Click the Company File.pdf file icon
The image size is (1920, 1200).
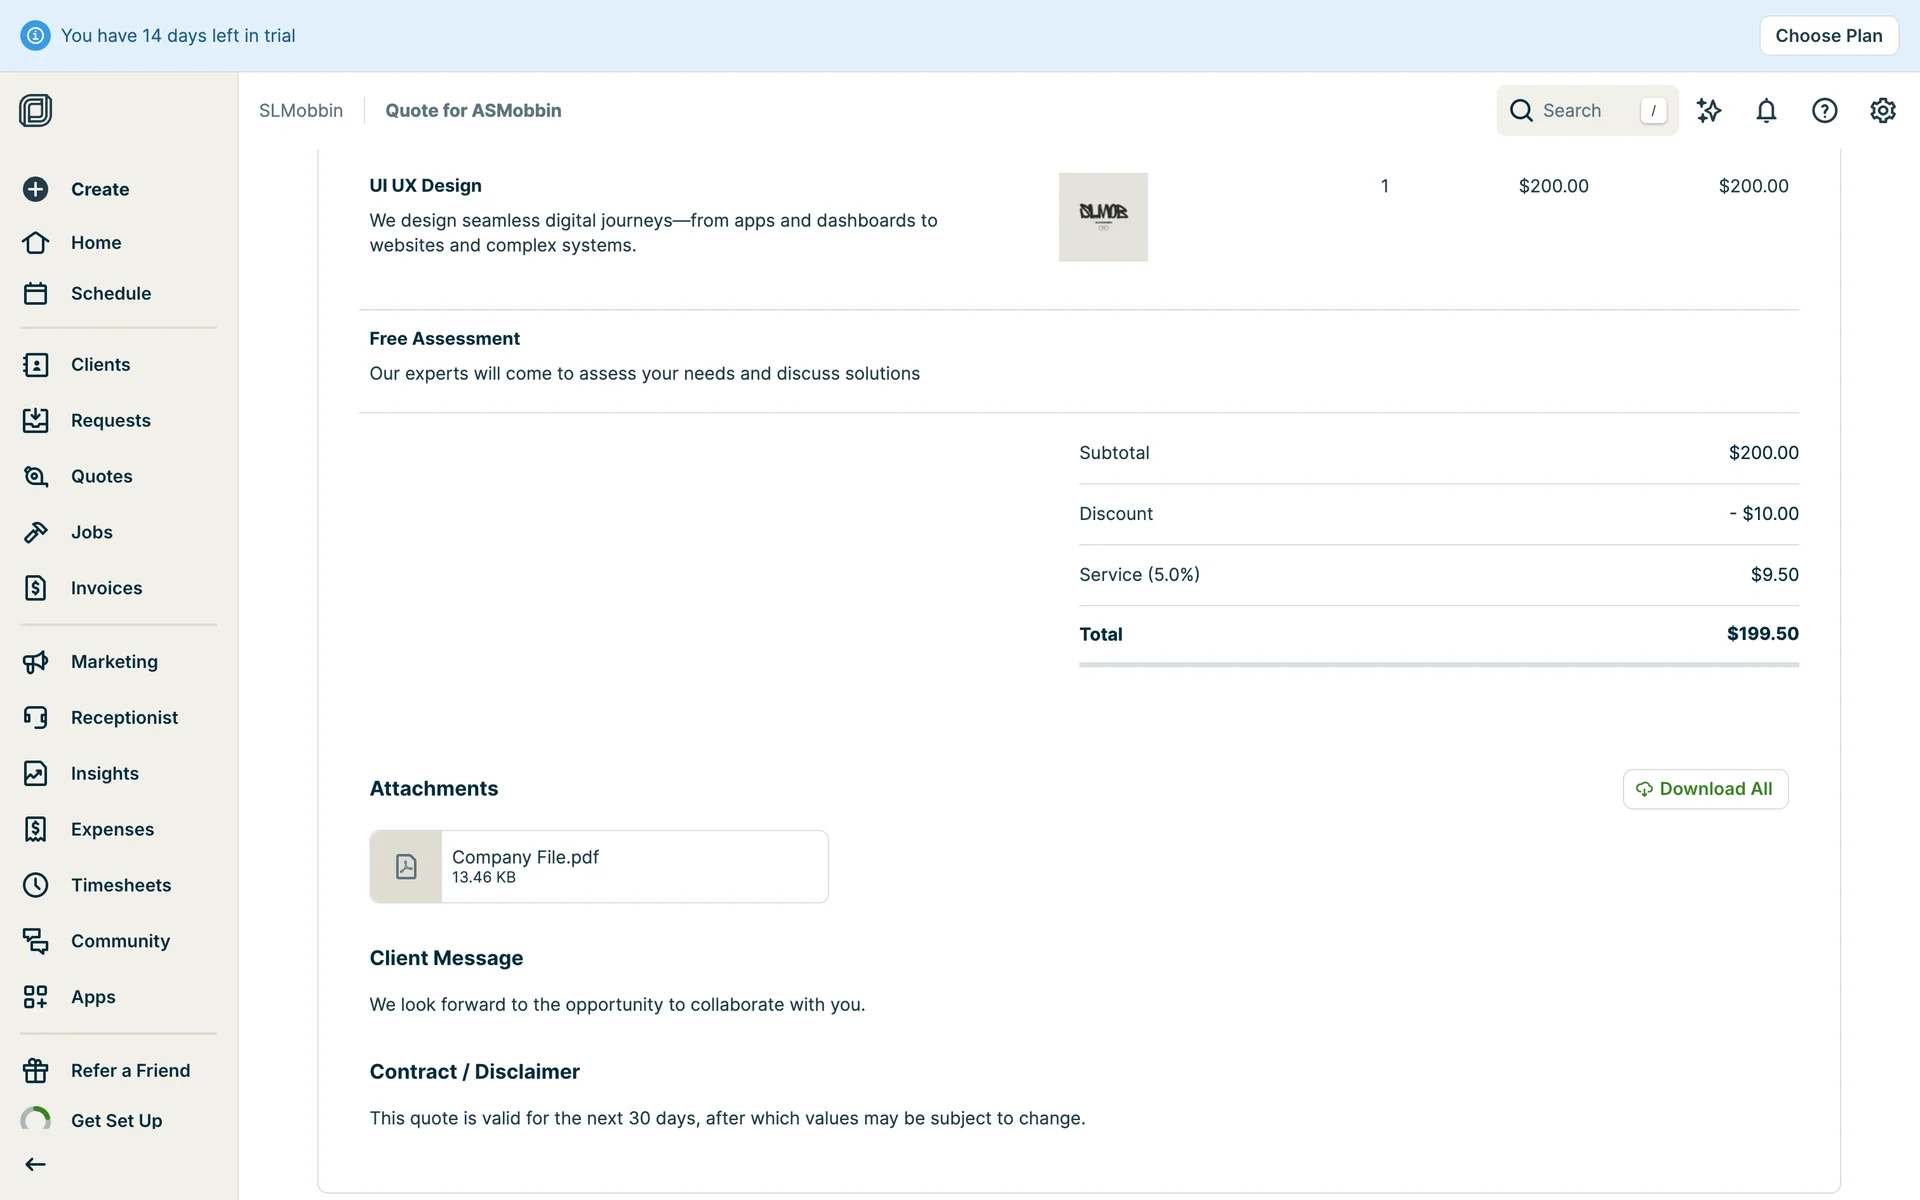click(x=406, y=866)
